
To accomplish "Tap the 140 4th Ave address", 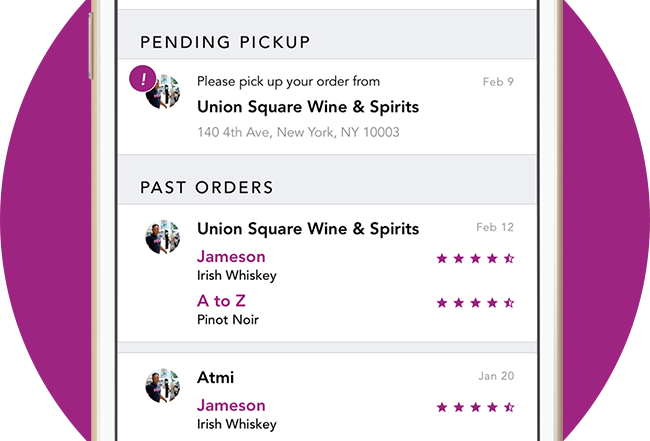I will coord(298,132).
